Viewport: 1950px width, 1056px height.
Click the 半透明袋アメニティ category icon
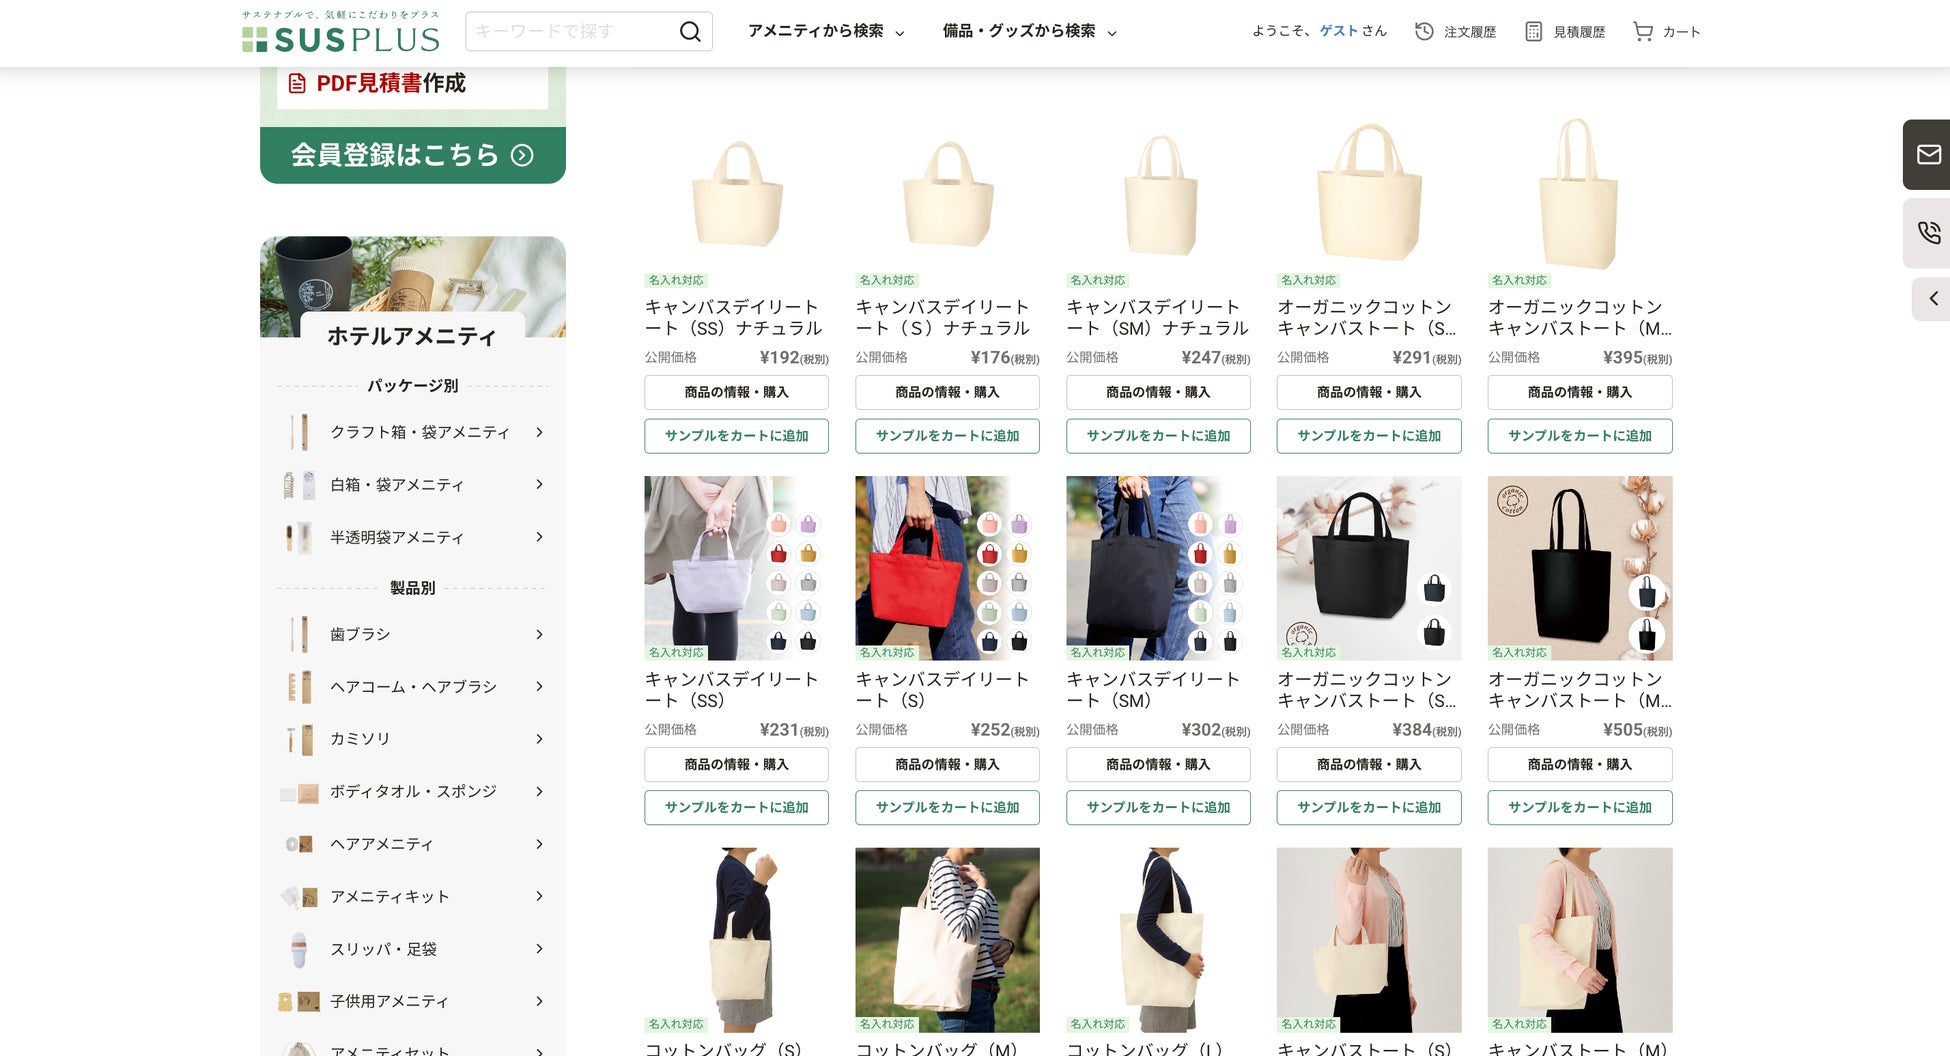tap(299, 538)
